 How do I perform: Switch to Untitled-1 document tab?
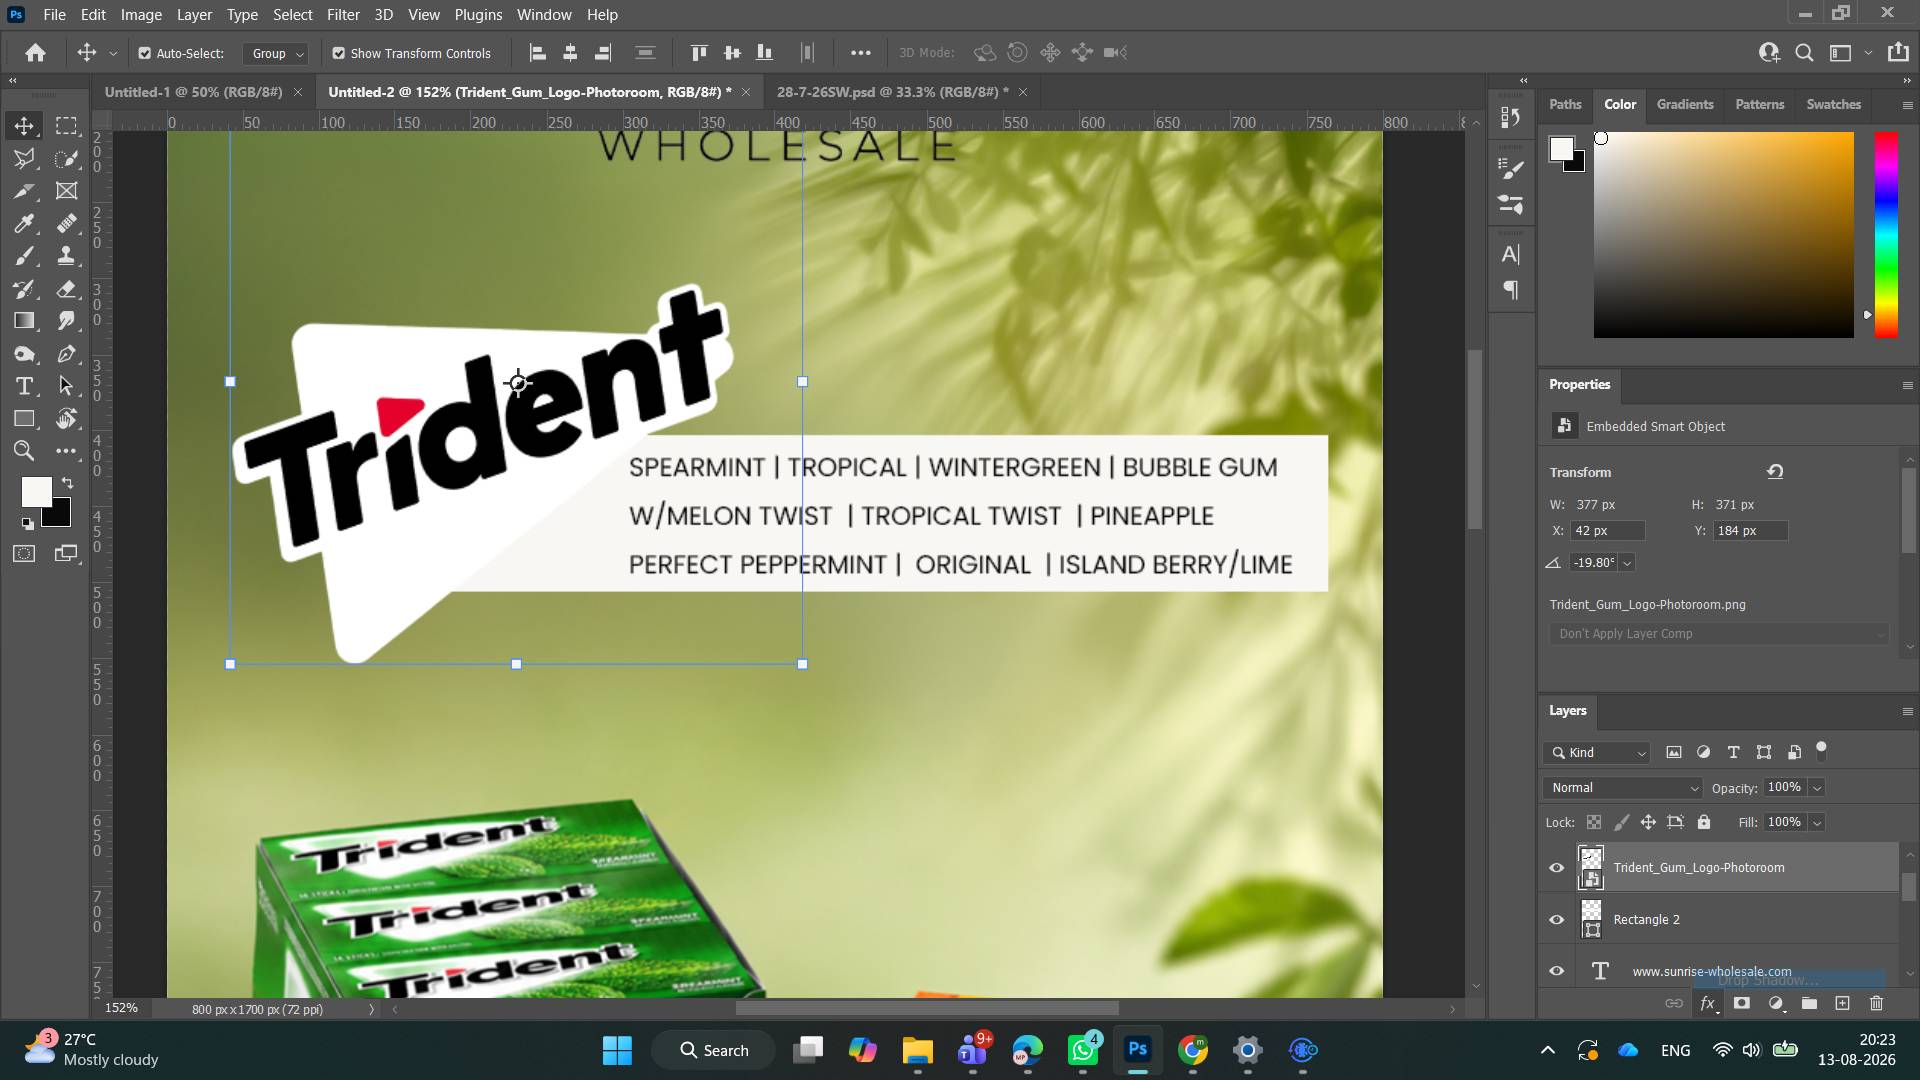click(193, 92)
